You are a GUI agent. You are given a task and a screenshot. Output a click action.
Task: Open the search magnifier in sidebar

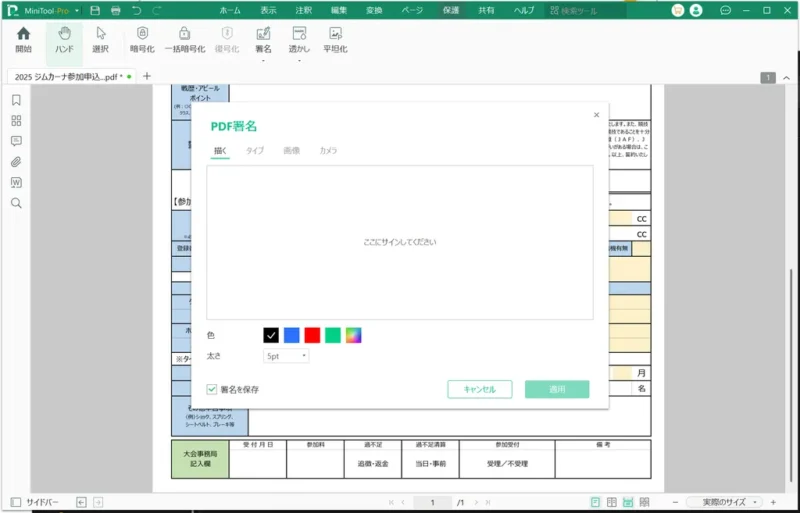click(16, 203)
